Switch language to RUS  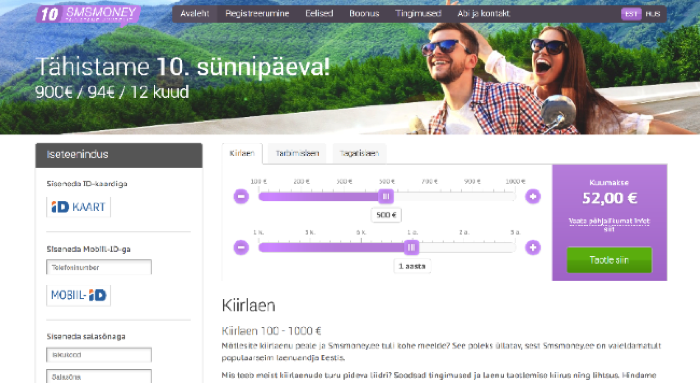[x=653, y=14]
